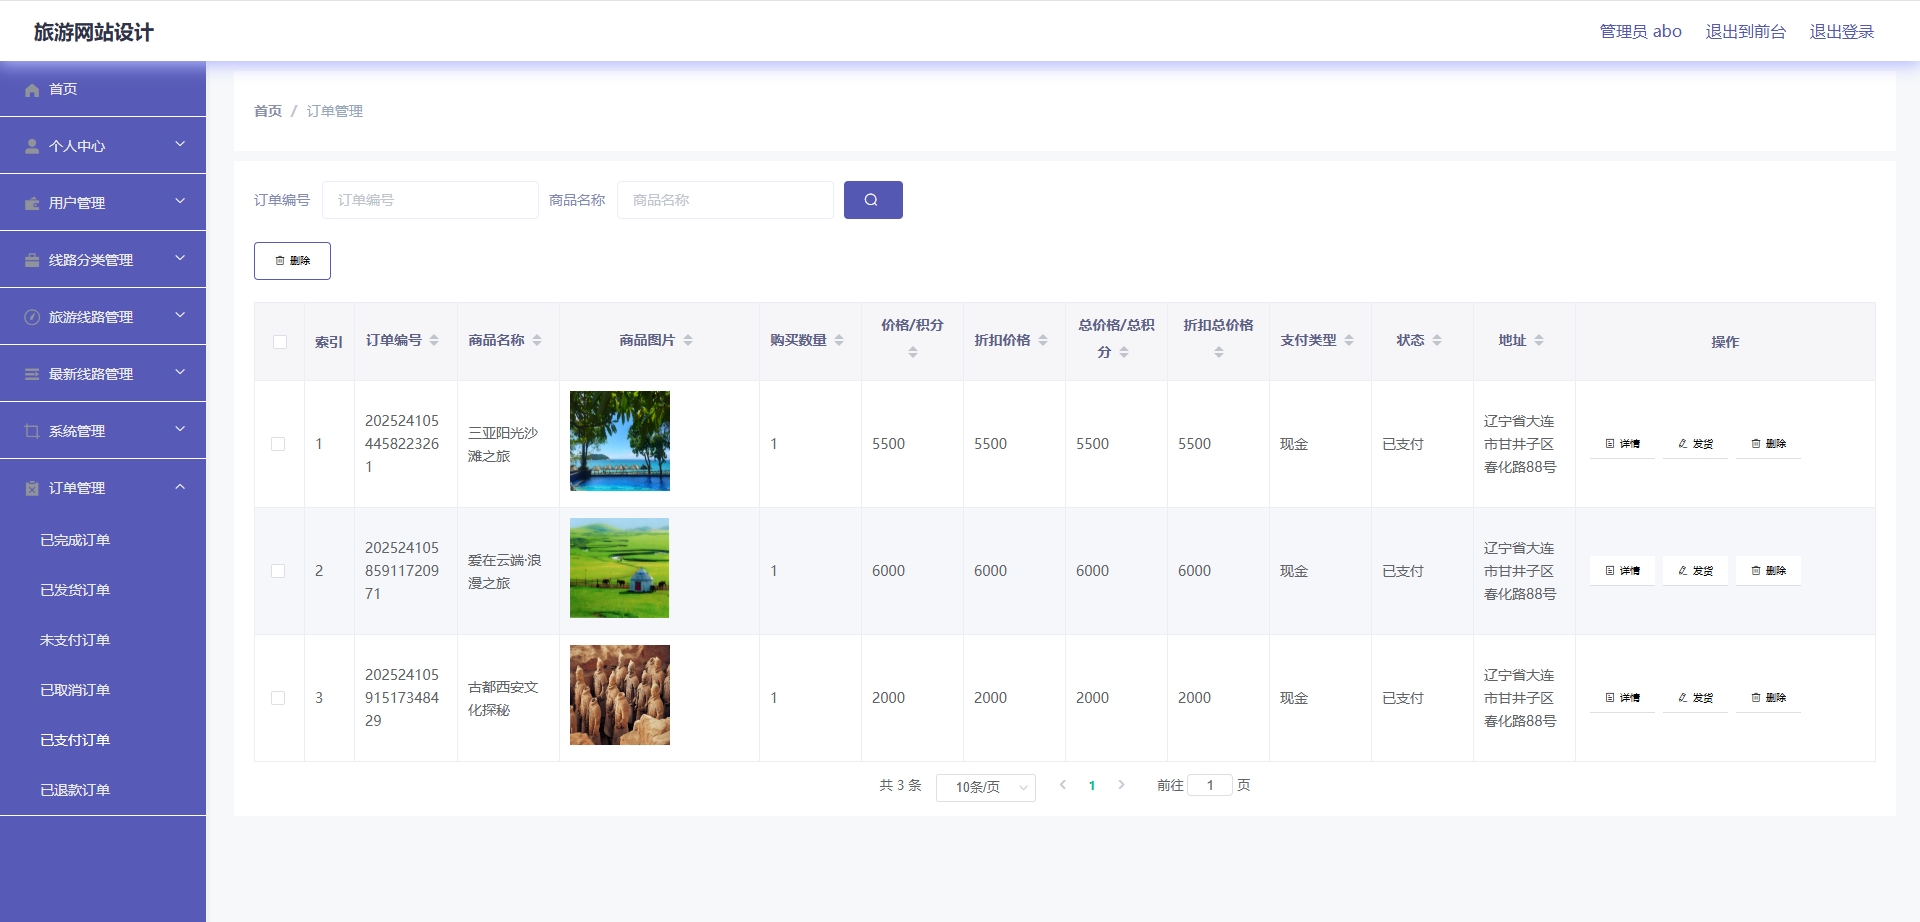Click the 订单管理 clipboard icon
Screen dimensions: 1920x922
pos(32,489)
